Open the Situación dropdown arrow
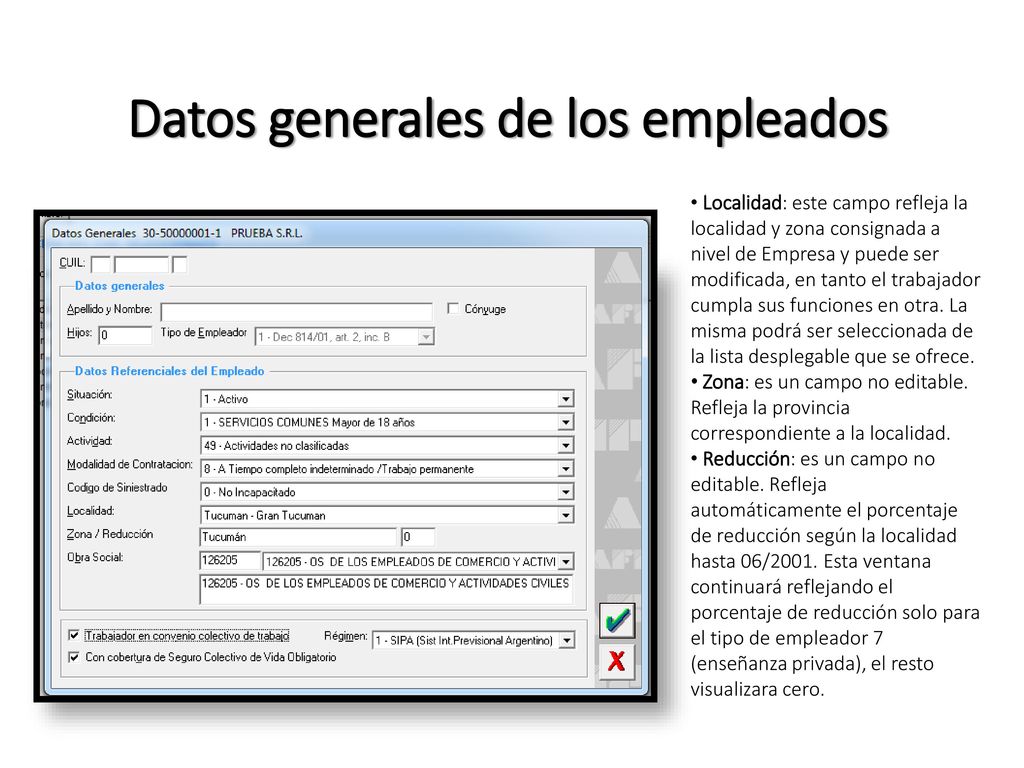 (566, 399)
